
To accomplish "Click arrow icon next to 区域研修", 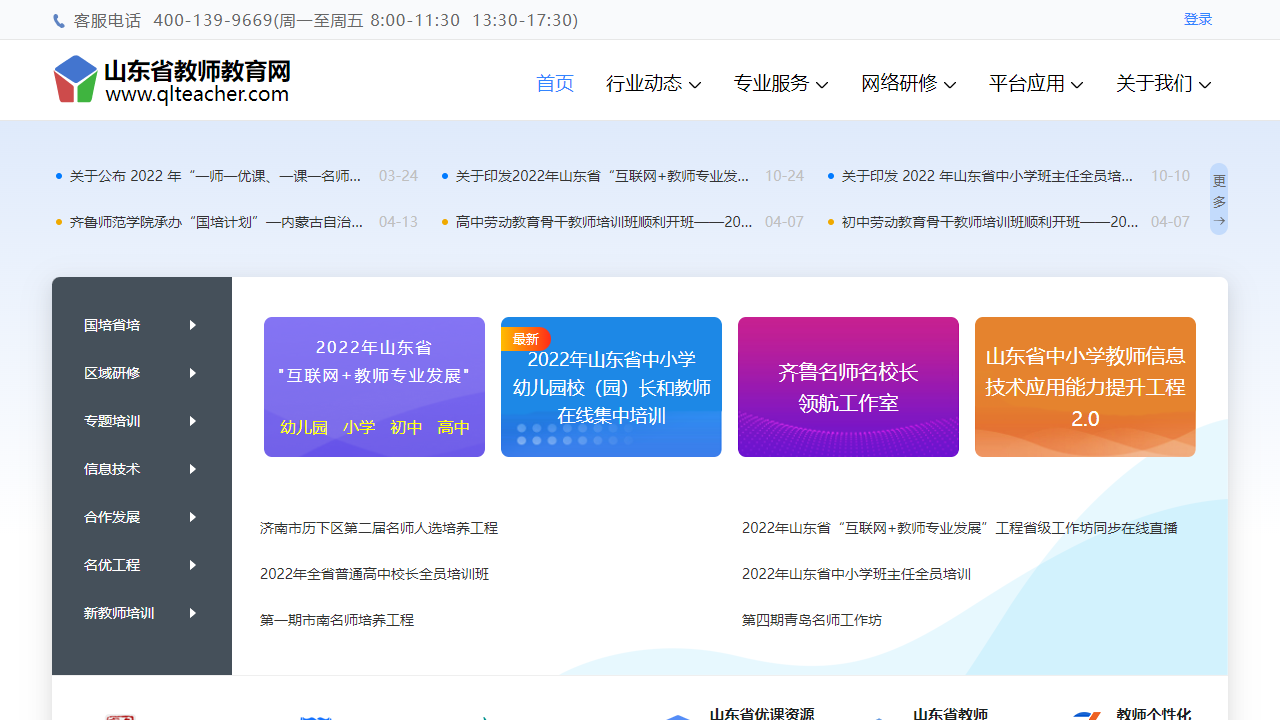I will pos(192,373).
